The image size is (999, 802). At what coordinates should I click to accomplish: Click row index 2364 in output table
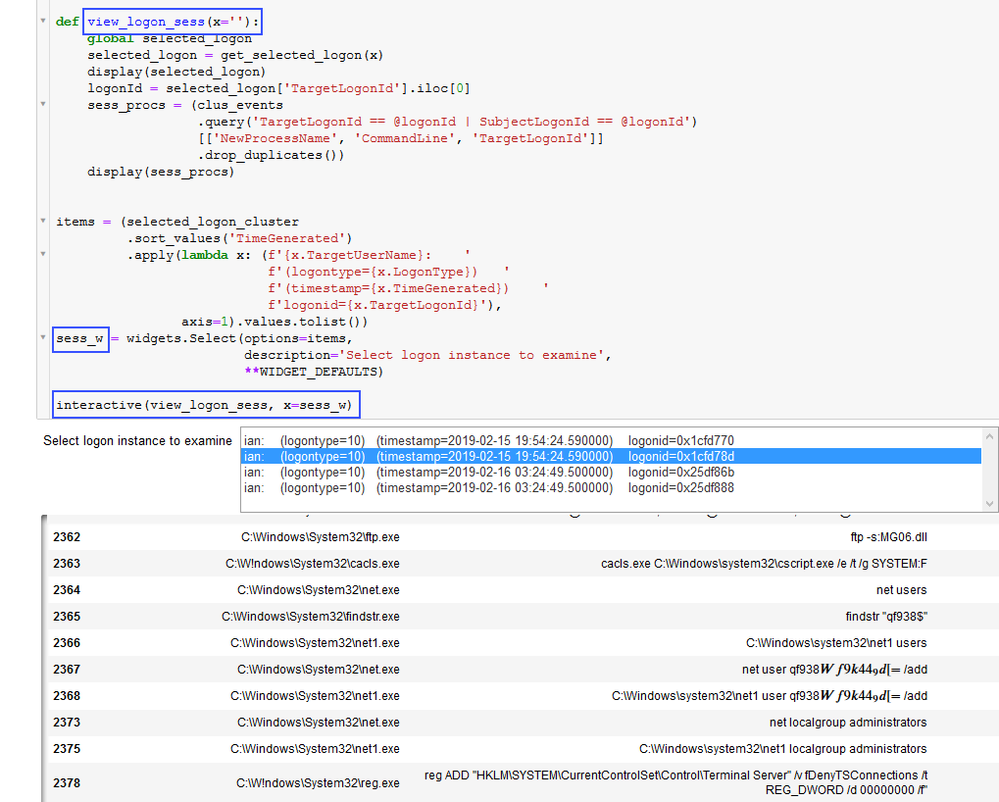[x=67, y=590]
